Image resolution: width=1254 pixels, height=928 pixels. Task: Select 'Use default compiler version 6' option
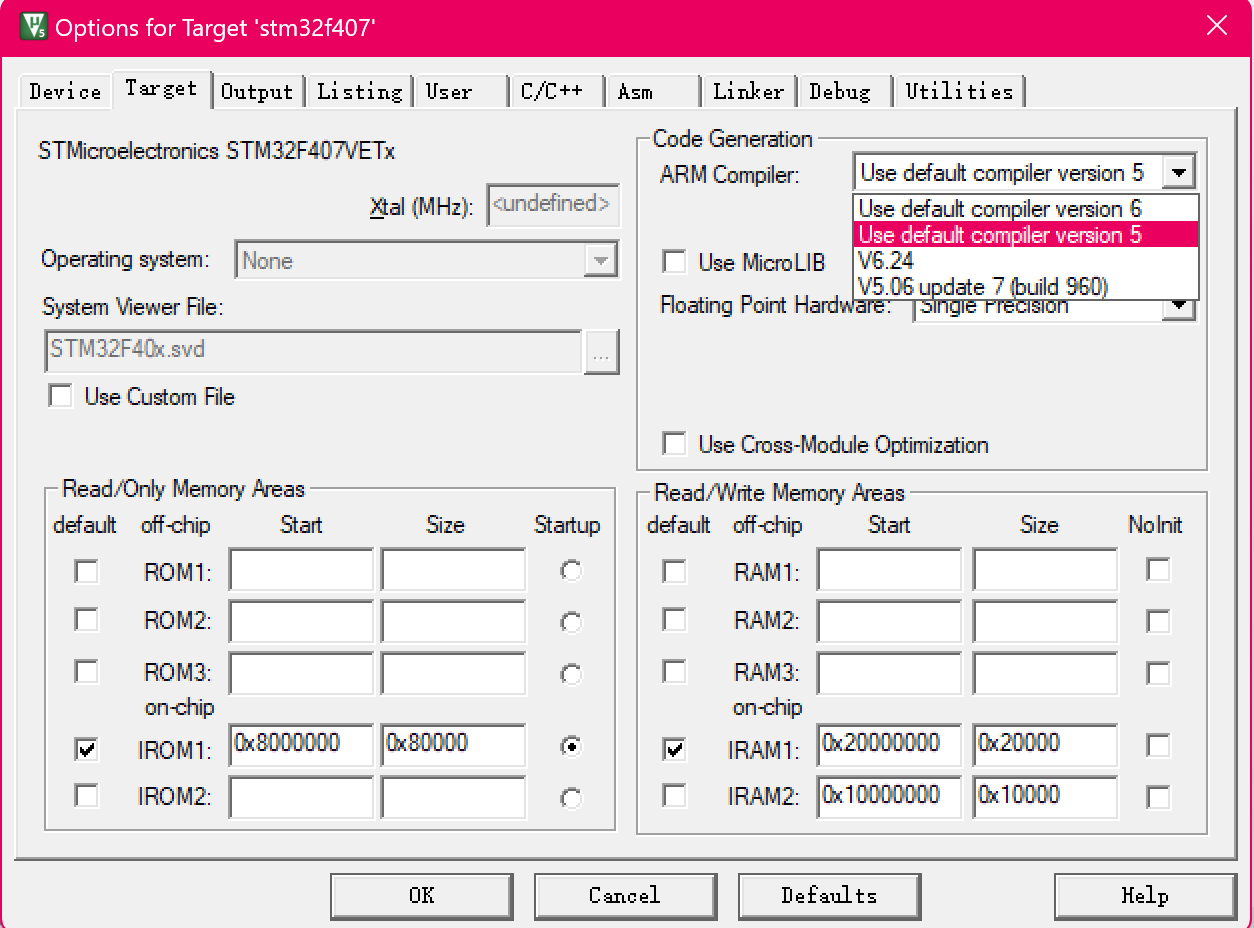tap(1025, 209)
